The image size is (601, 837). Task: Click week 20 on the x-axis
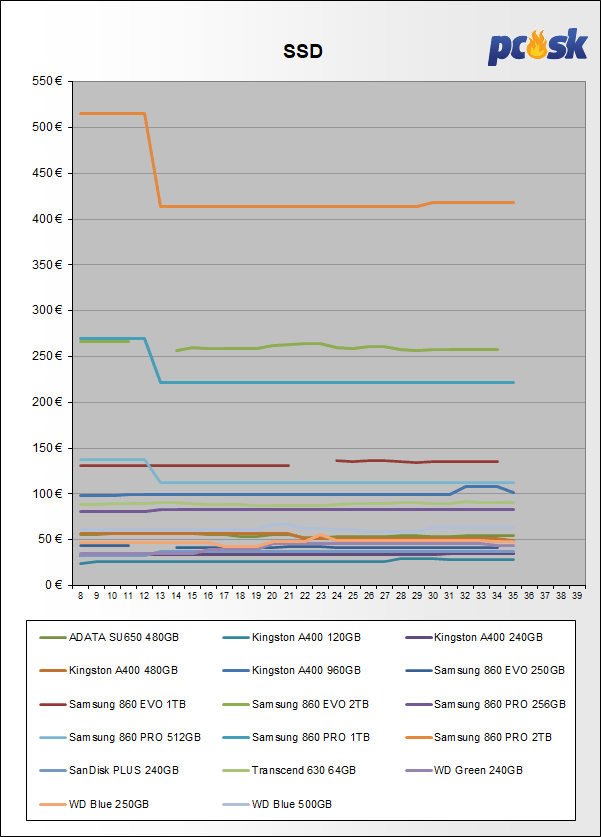272,596
